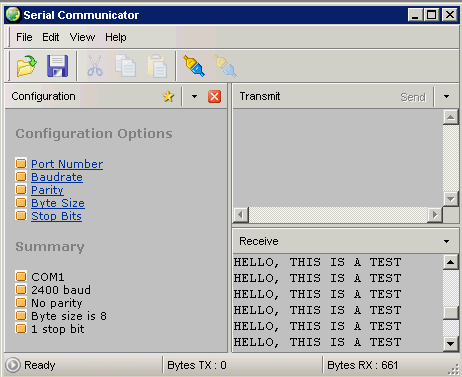Open the Configuration panel dropdown arrow
Screen dimensions: 462x377
coord(194,97)
